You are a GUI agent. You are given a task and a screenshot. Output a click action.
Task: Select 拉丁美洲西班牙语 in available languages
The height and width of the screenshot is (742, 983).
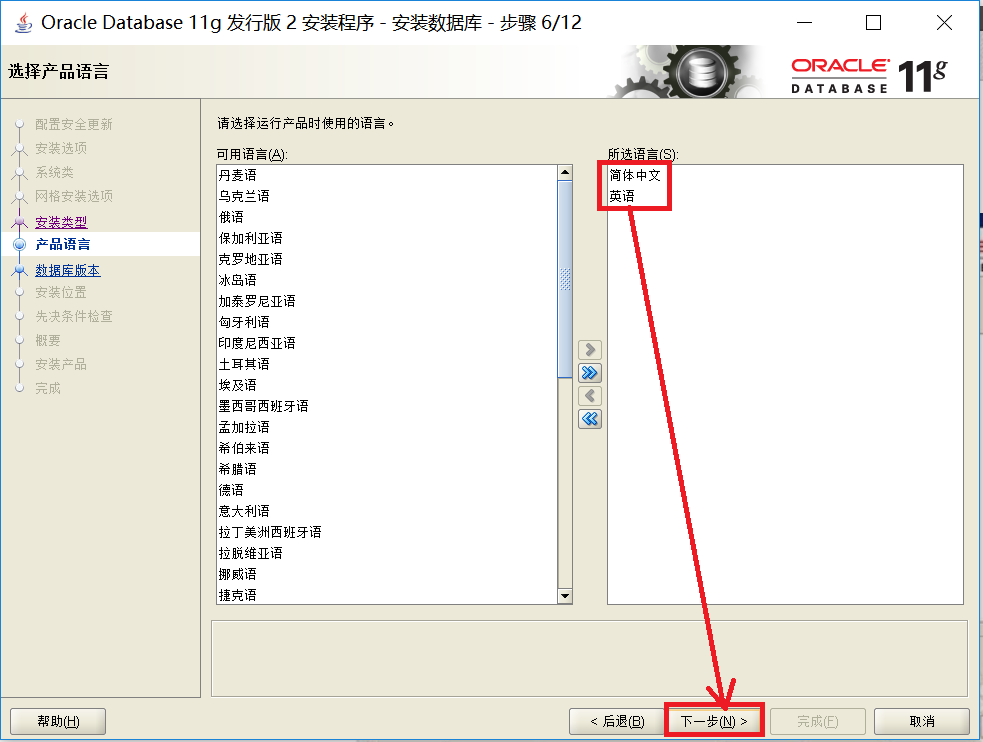(387, 532)
